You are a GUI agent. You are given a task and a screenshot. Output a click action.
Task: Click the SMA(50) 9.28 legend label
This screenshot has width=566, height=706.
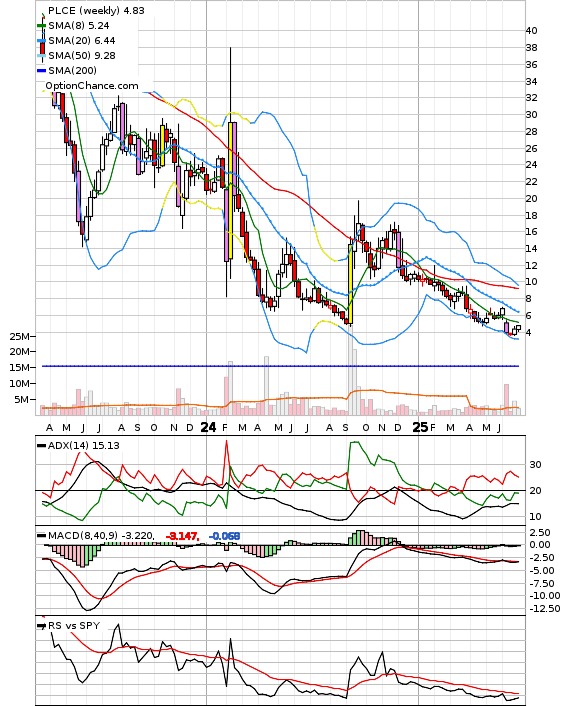pyautogui.click(x=82, y=55)
